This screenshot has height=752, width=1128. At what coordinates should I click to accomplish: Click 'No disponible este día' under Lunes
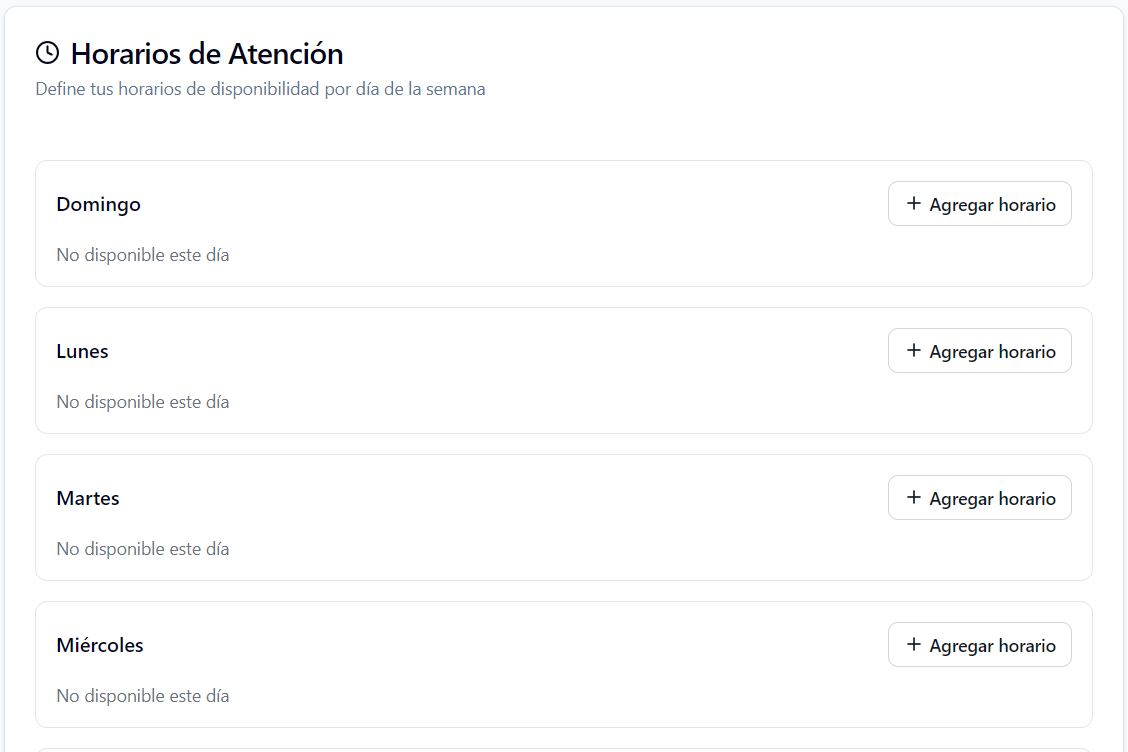coord(143,401)
